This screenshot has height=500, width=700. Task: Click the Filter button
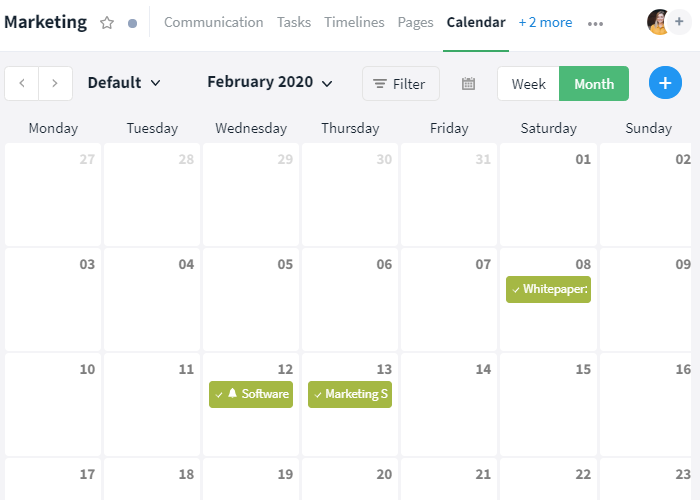(400, 84)
